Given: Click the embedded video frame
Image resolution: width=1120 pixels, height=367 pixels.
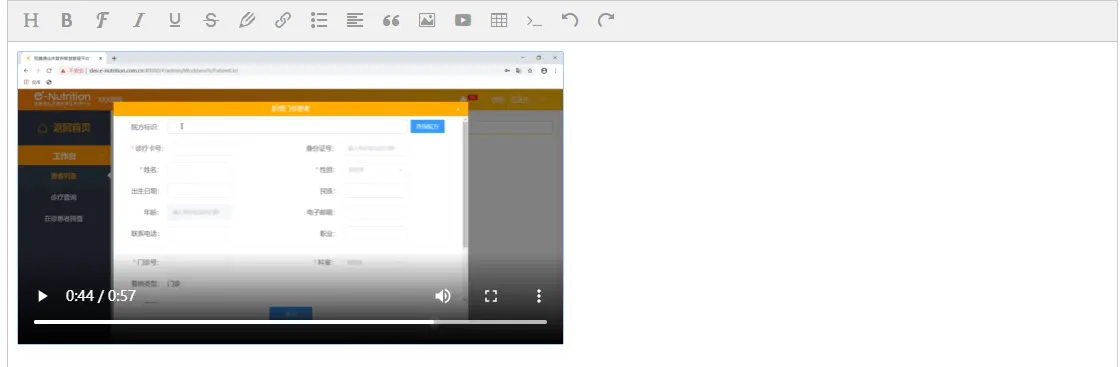Looking at the screenshot, I should [x=290, y=198].
